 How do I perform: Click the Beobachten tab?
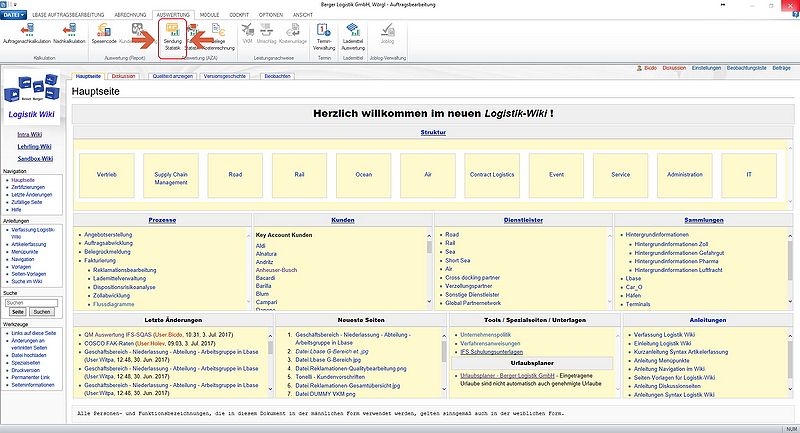coord(277,76)
